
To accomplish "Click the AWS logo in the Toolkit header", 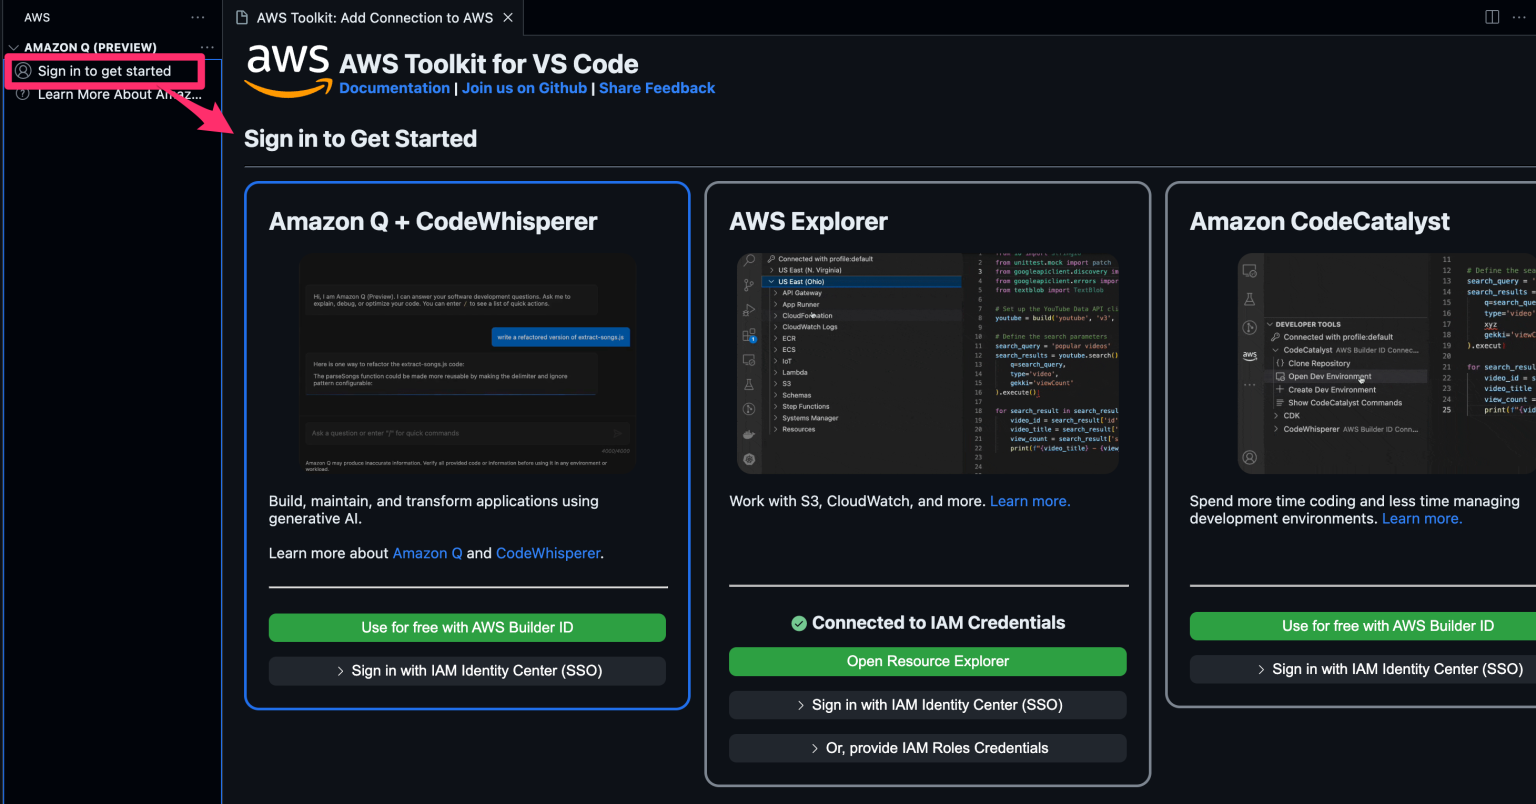I will tap(287, 68).
